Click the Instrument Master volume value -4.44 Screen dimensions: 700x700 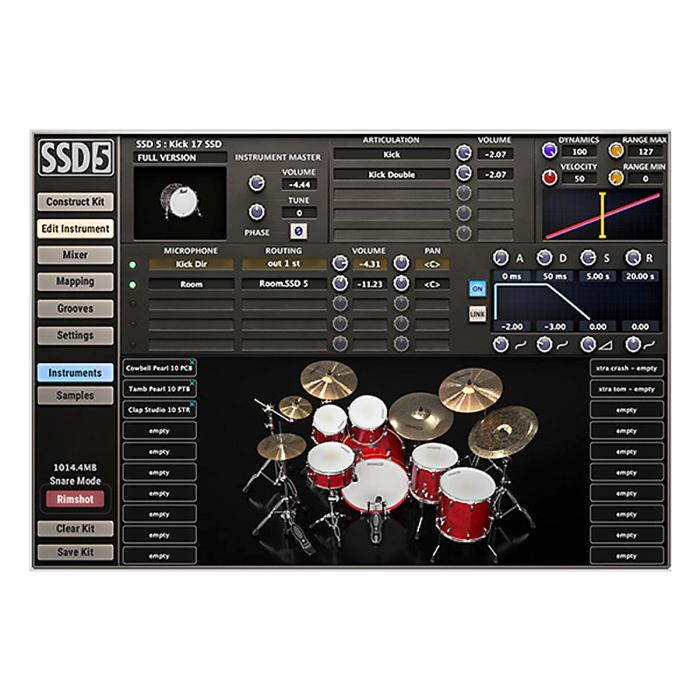click(x=299, y=184)
